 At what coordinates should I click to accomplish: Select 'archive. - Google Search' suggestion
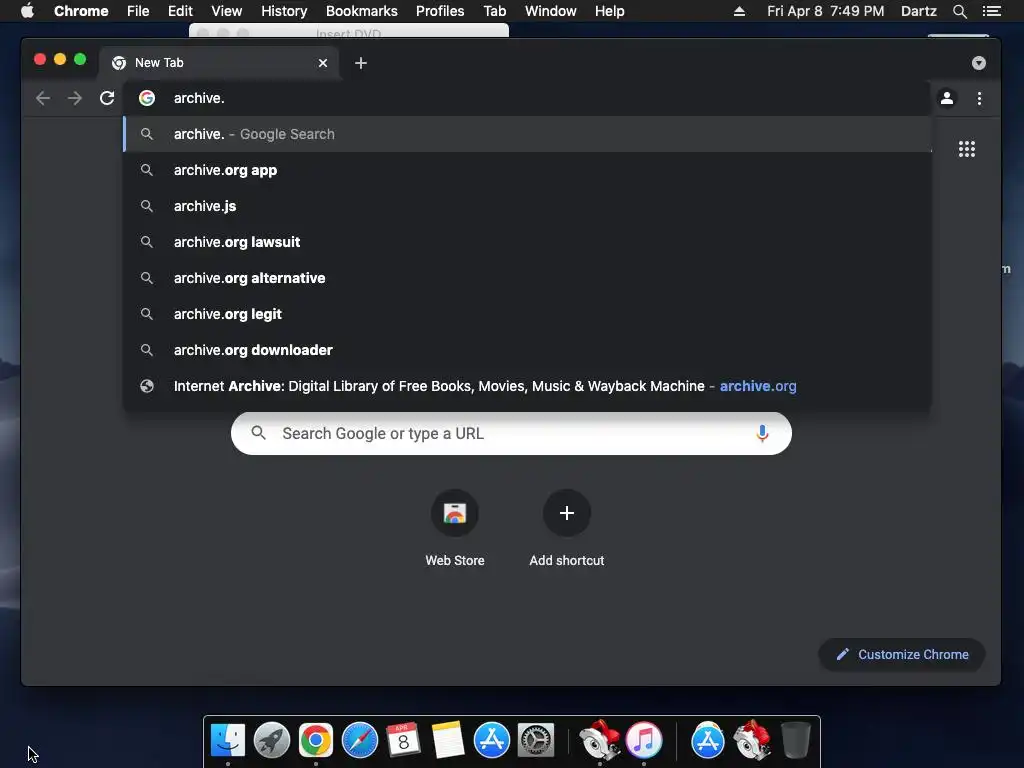pos(528,134)
